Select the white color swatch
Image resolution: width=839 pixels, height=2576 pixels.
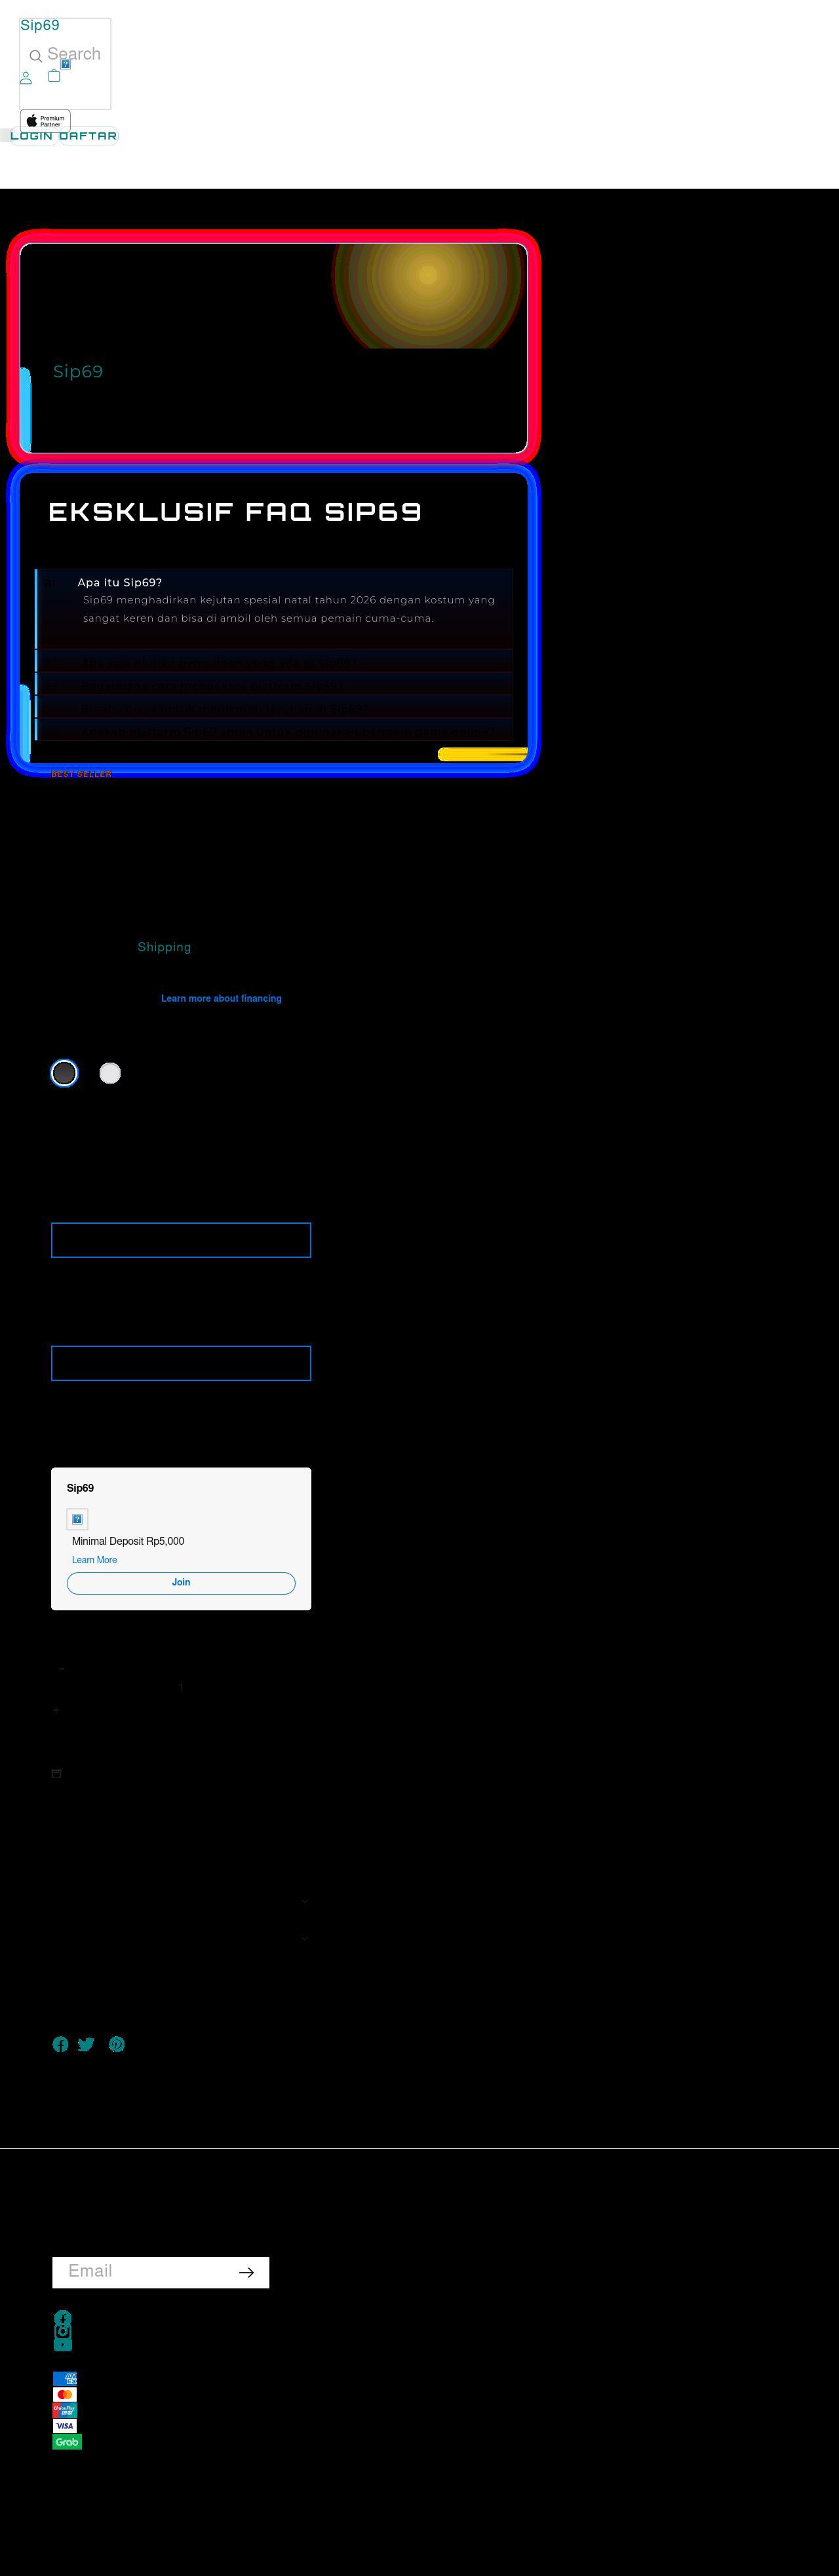point(110,1073)
